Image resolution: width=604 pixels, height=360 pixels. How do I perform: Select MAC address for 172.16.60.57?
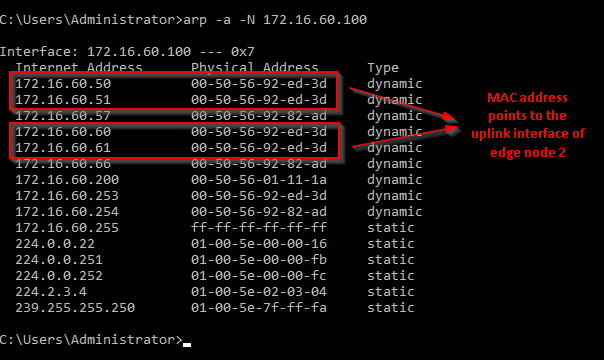tap(259, 116)
